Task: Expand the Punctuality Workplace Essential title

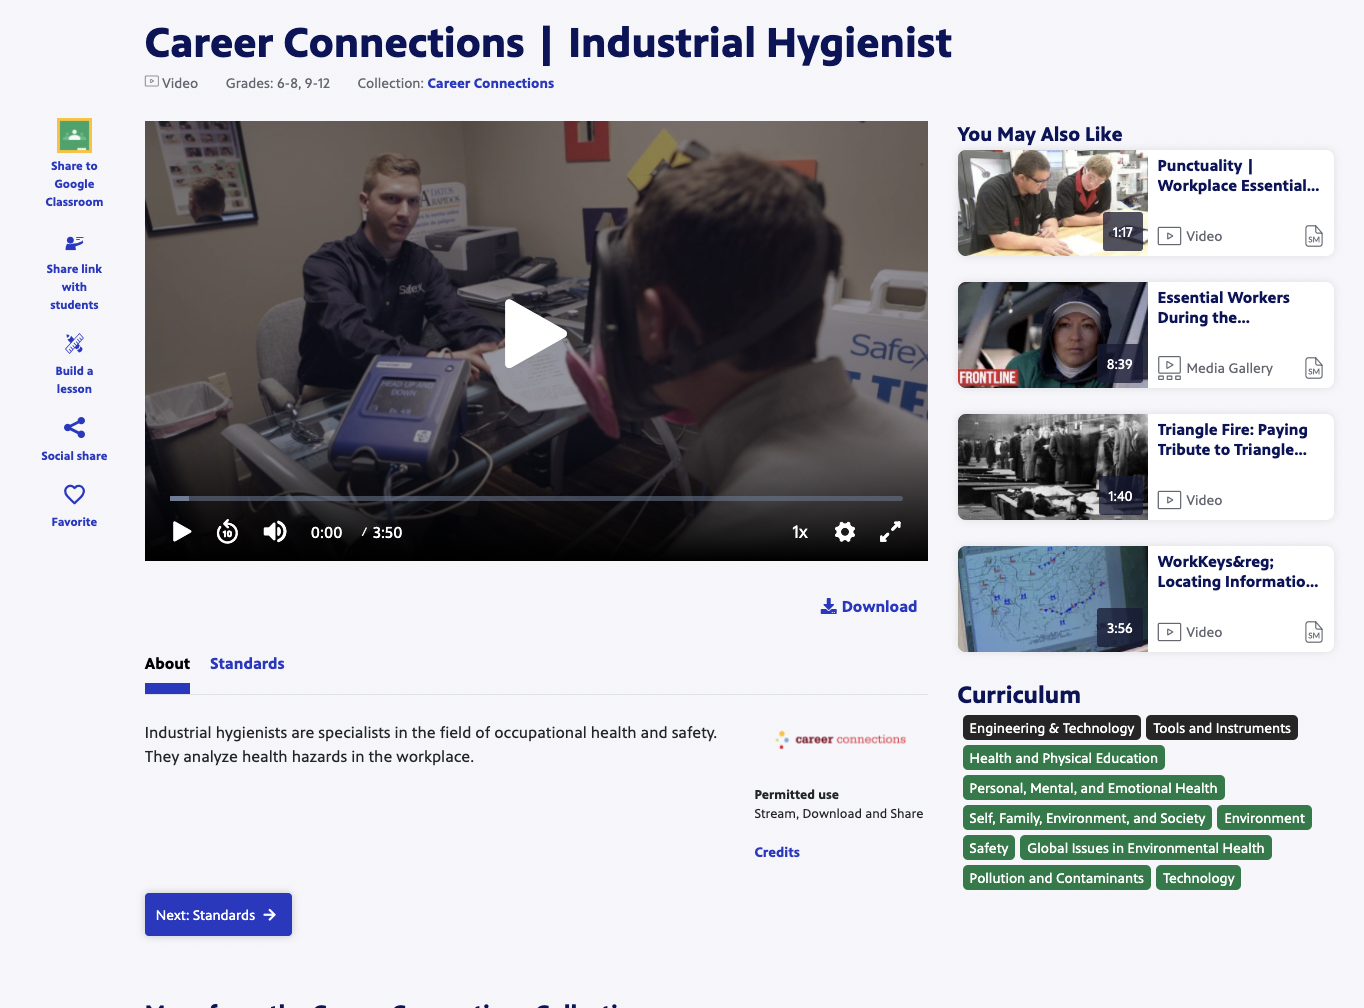Action: point(1239,175)
